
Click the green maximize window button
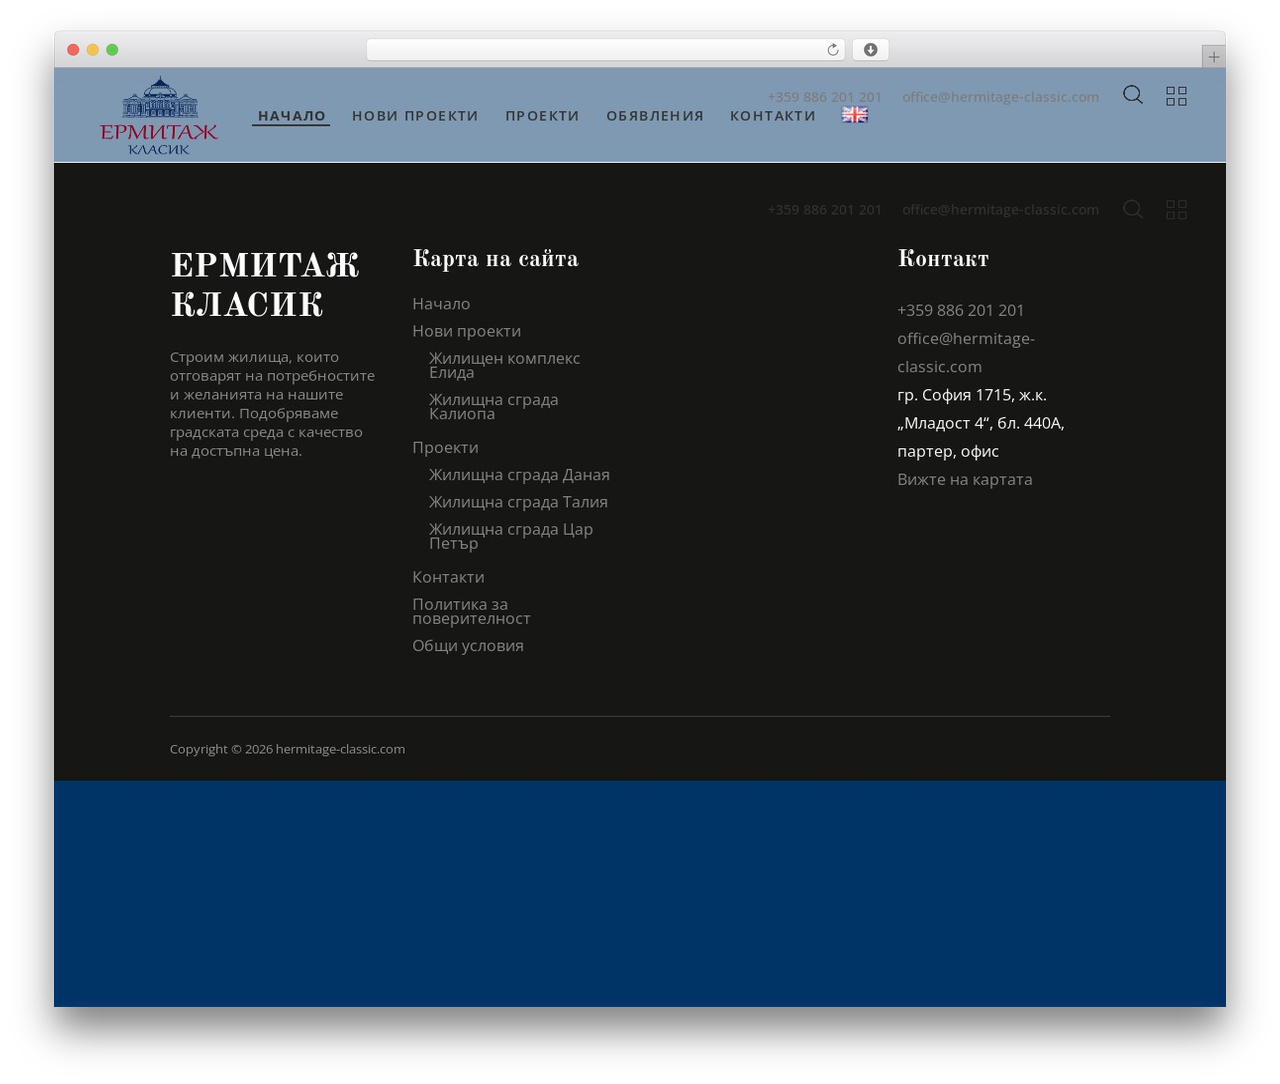pos(112,50)
